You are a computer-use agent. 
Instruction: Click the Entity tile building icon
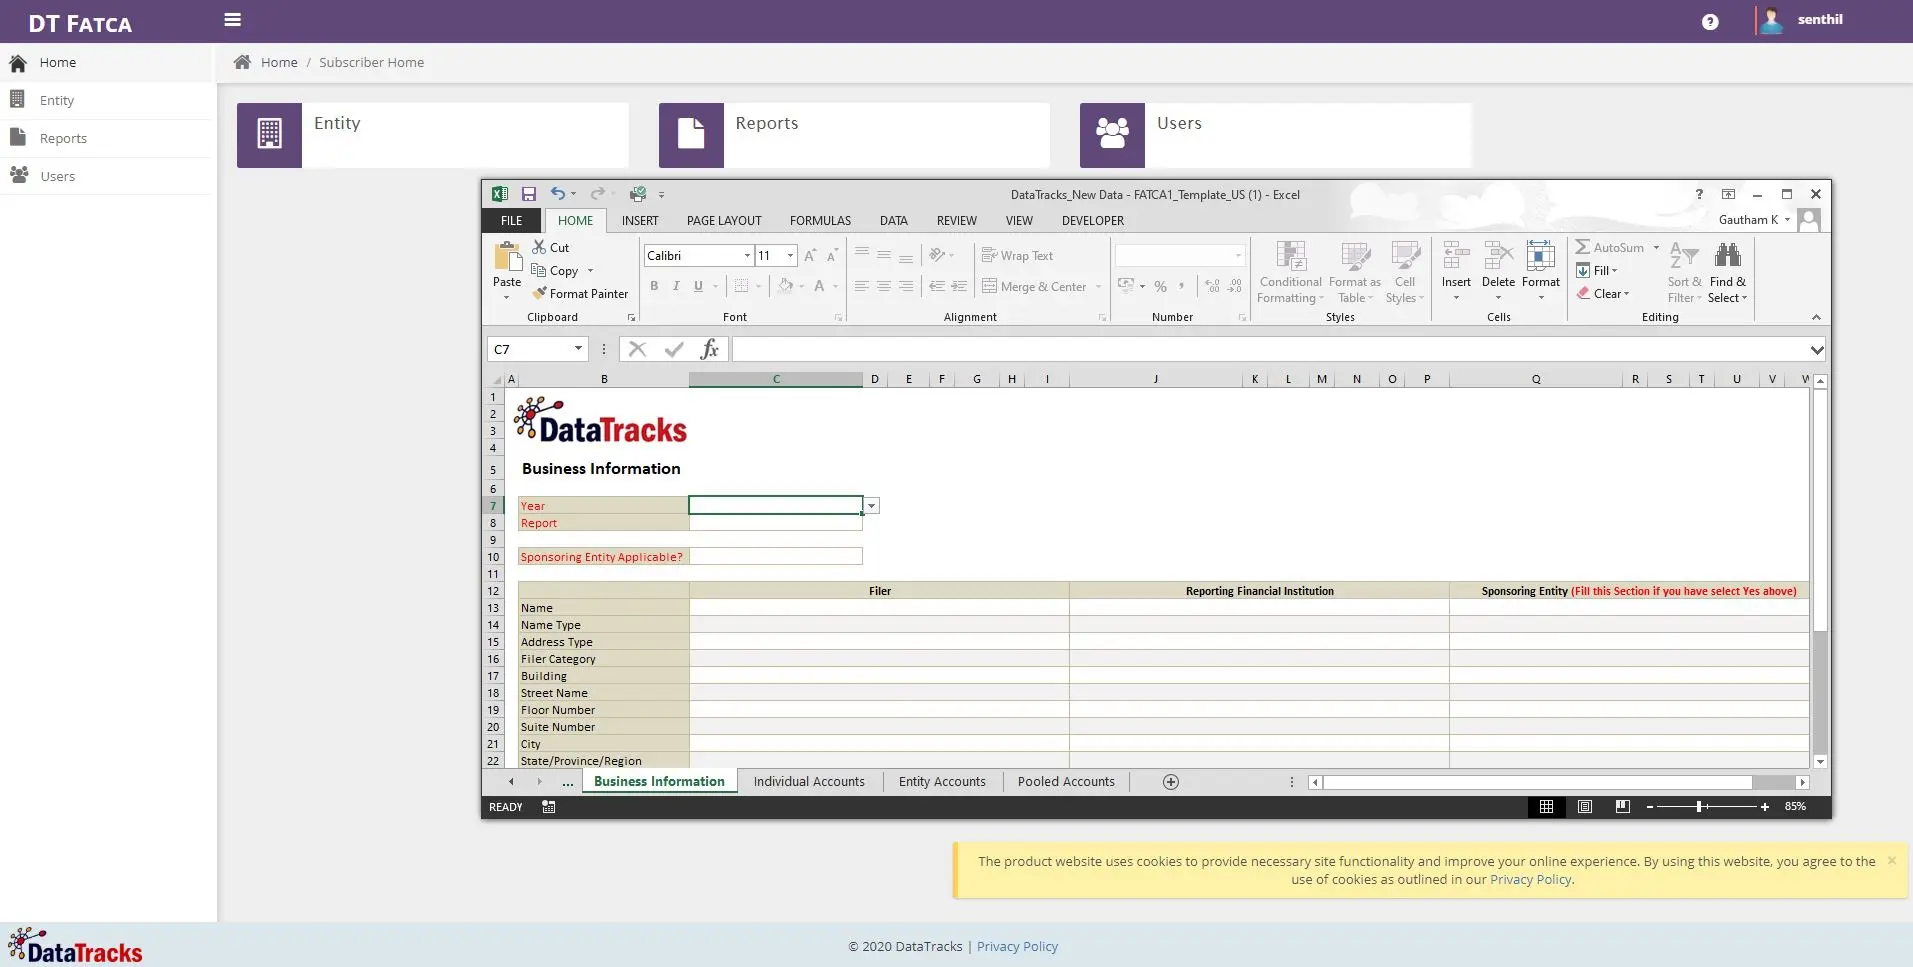tap(269, 134)
